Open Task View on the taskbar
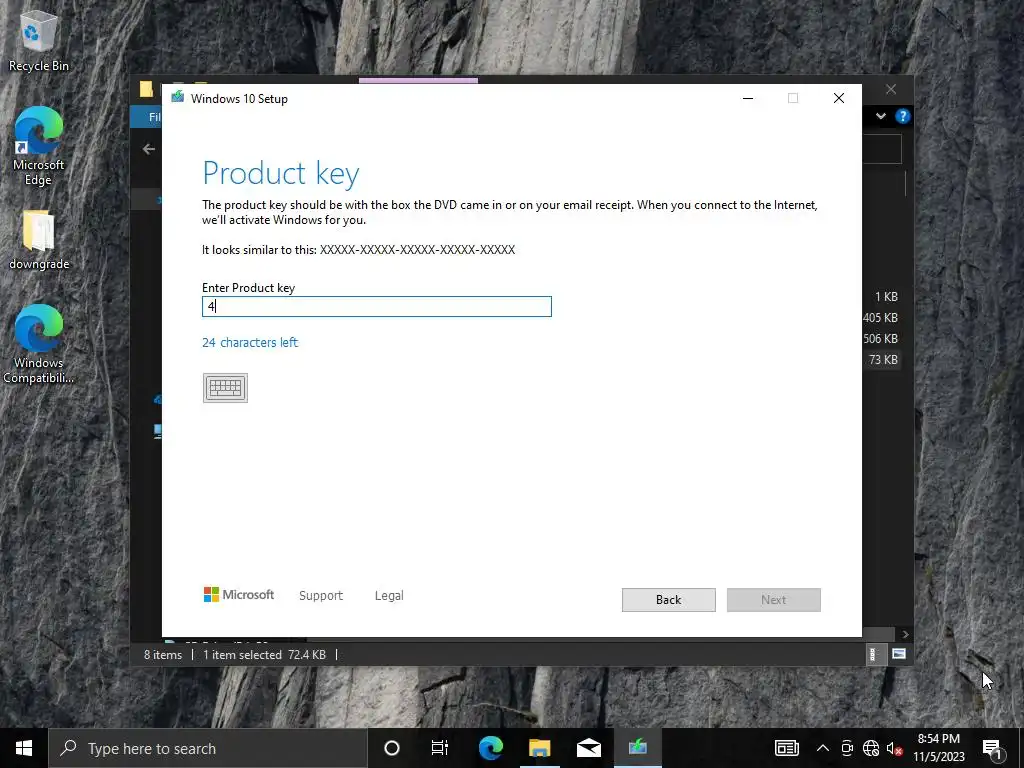This screenshot has height=768, width=1024. pyautogui.click(x=440, y=748)
